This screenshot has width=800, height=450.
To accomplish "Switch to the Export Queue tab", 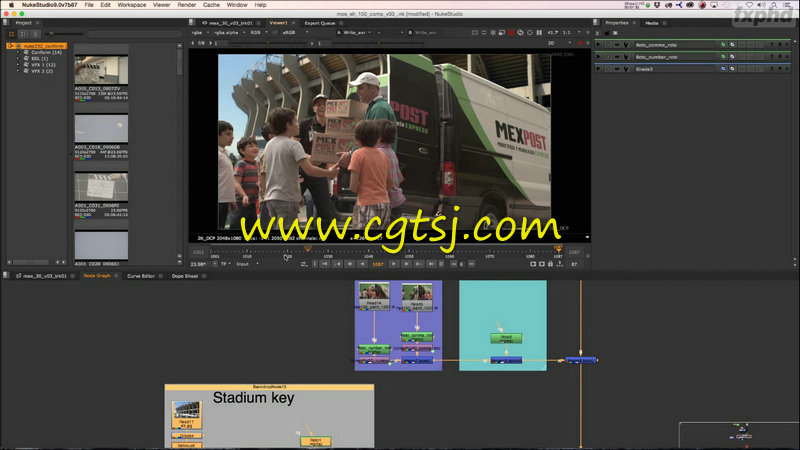I will pos(320,23).
